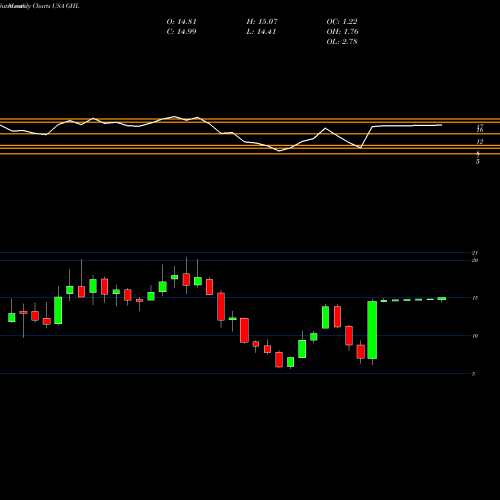The image size is (500, 500).
Task: Select the 'OH: 1.76' reading
Action: pyautogui.click(x=343, y=32)
